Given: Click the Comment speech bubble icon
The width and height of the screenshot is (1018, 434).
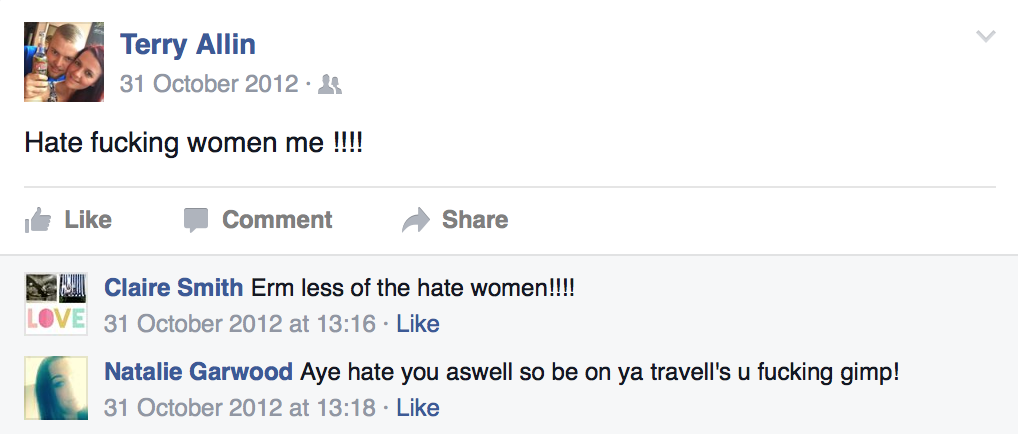Looking at the screenshot, I should tap(196, 220).
